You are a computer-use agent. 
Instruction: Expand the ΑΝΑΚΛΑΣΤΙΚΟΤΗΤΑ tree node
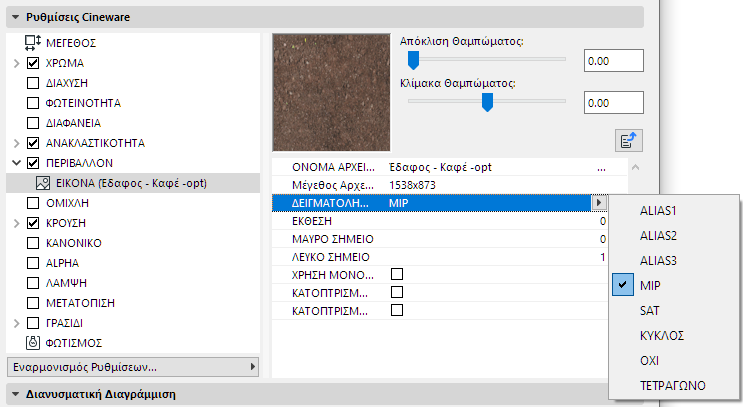[x=17, y=143]
